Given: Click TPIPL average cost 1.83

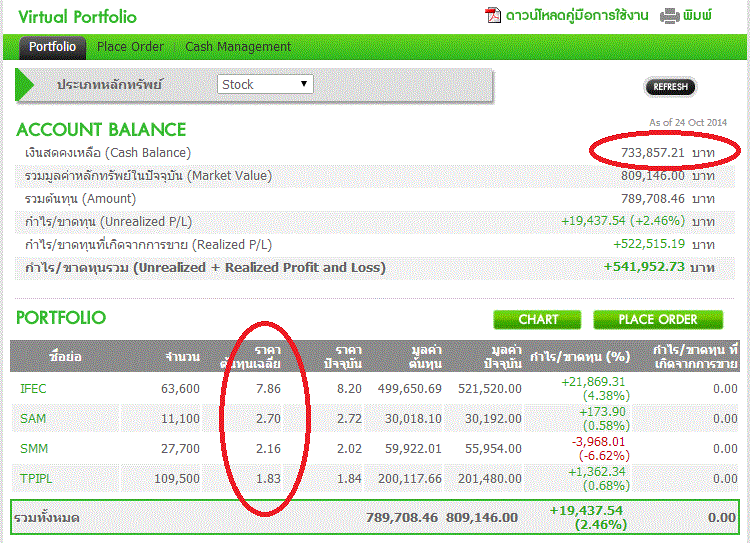Looking at the screenshot, I should pyautogui.click(x=268, y=479).
